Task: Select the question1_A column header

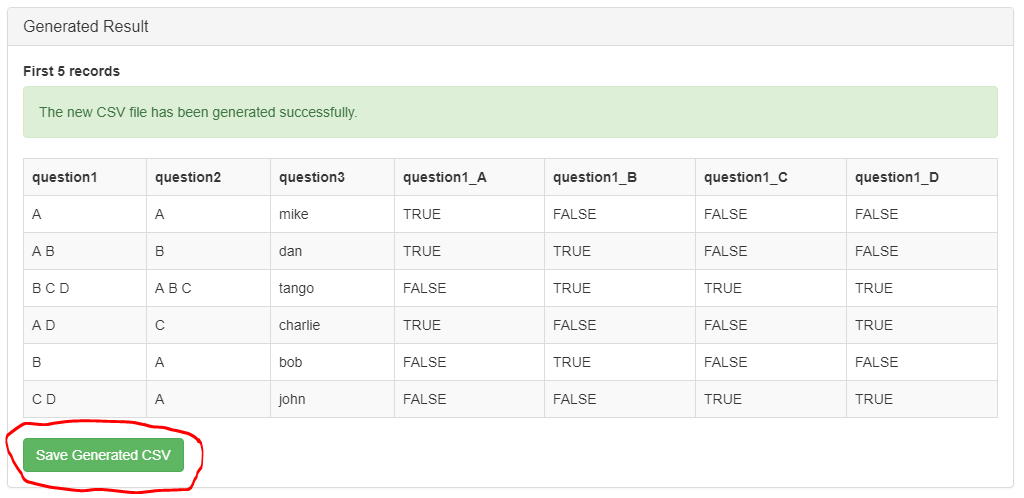Action: (x=445, y=177)
